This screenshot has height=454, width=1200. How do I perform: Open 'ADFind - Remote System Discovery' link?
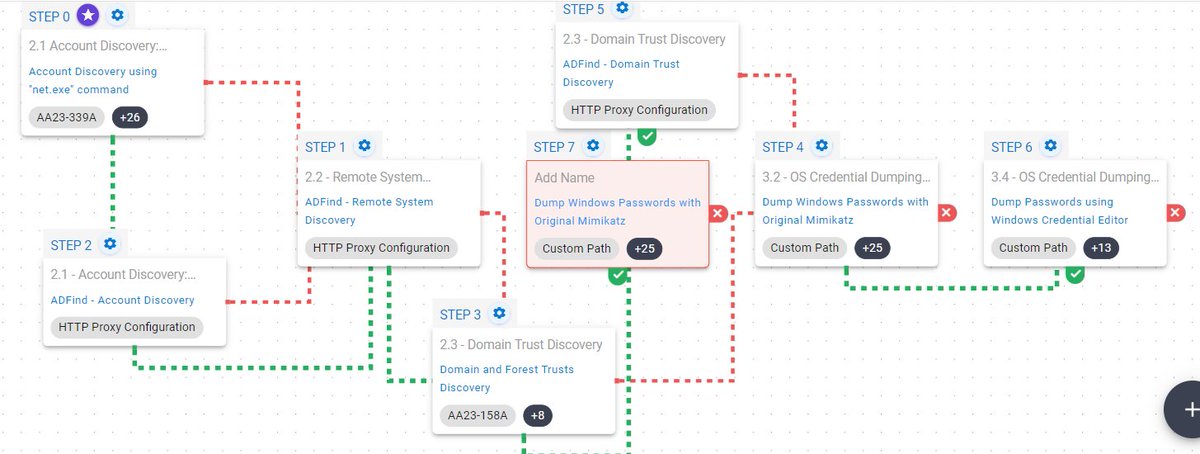click(x=369, y=211)
